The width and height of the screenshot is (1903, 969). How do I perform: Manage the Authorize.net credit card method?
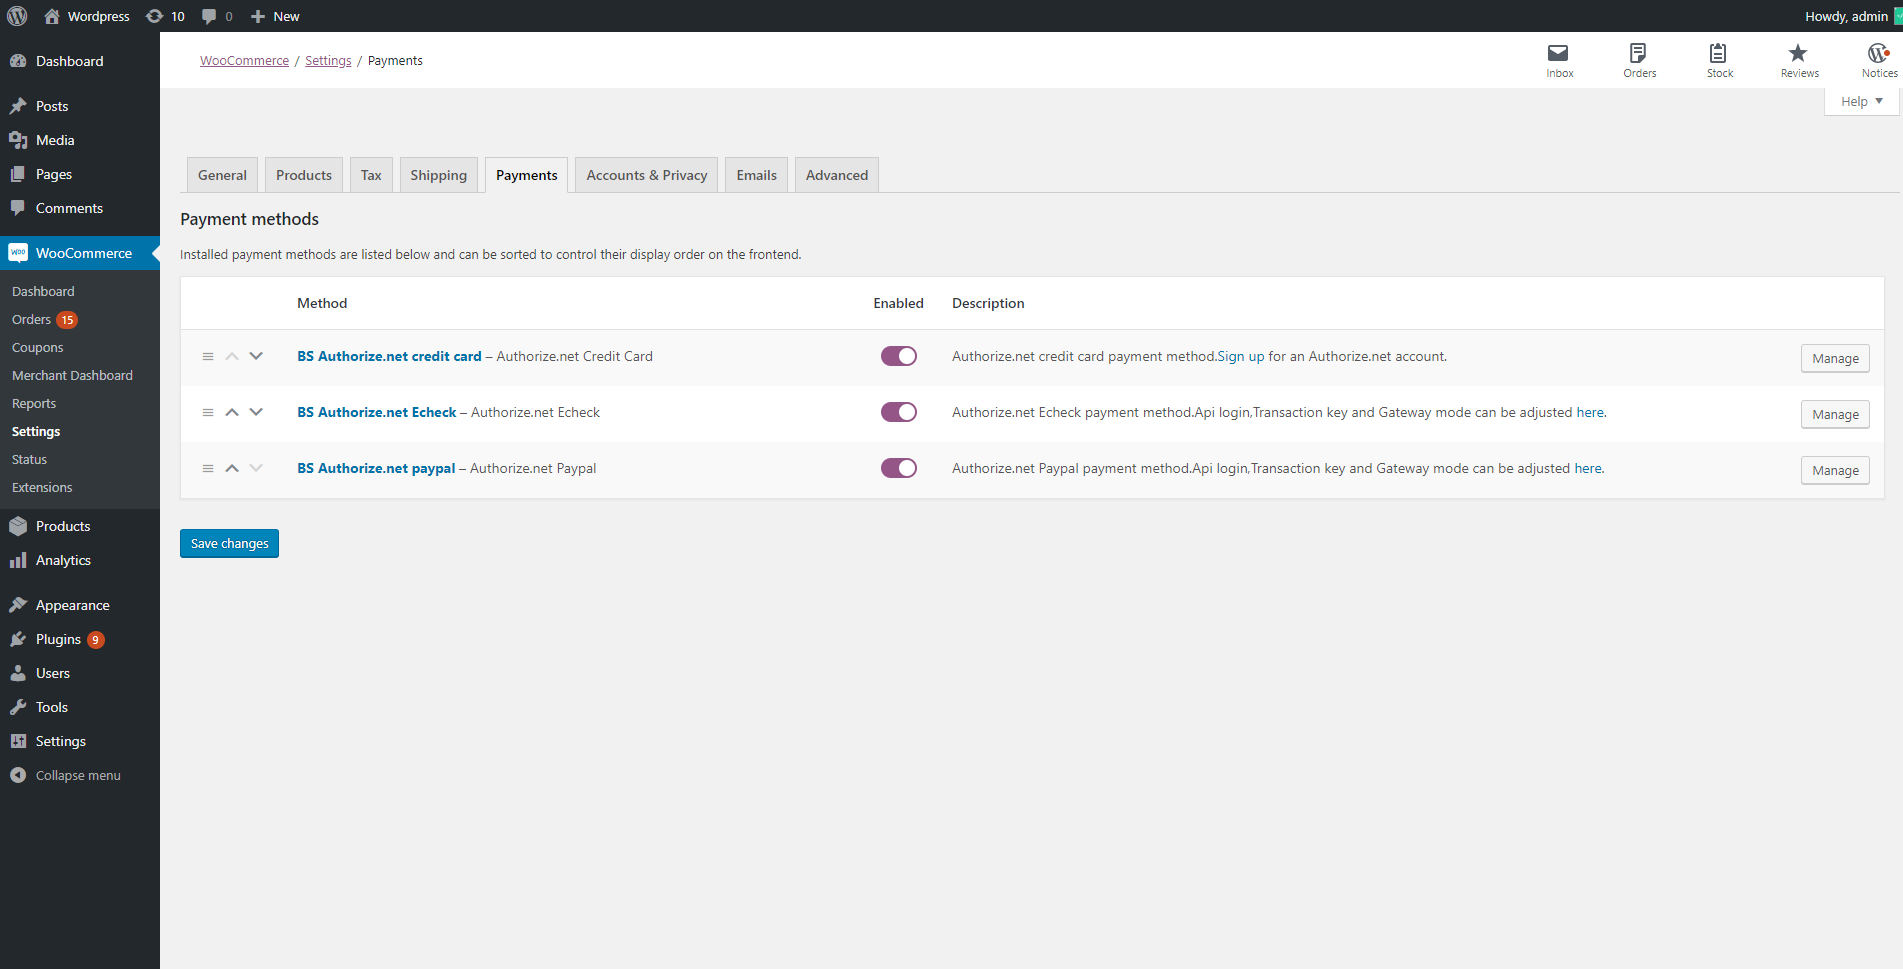(x=1835, y=358)
